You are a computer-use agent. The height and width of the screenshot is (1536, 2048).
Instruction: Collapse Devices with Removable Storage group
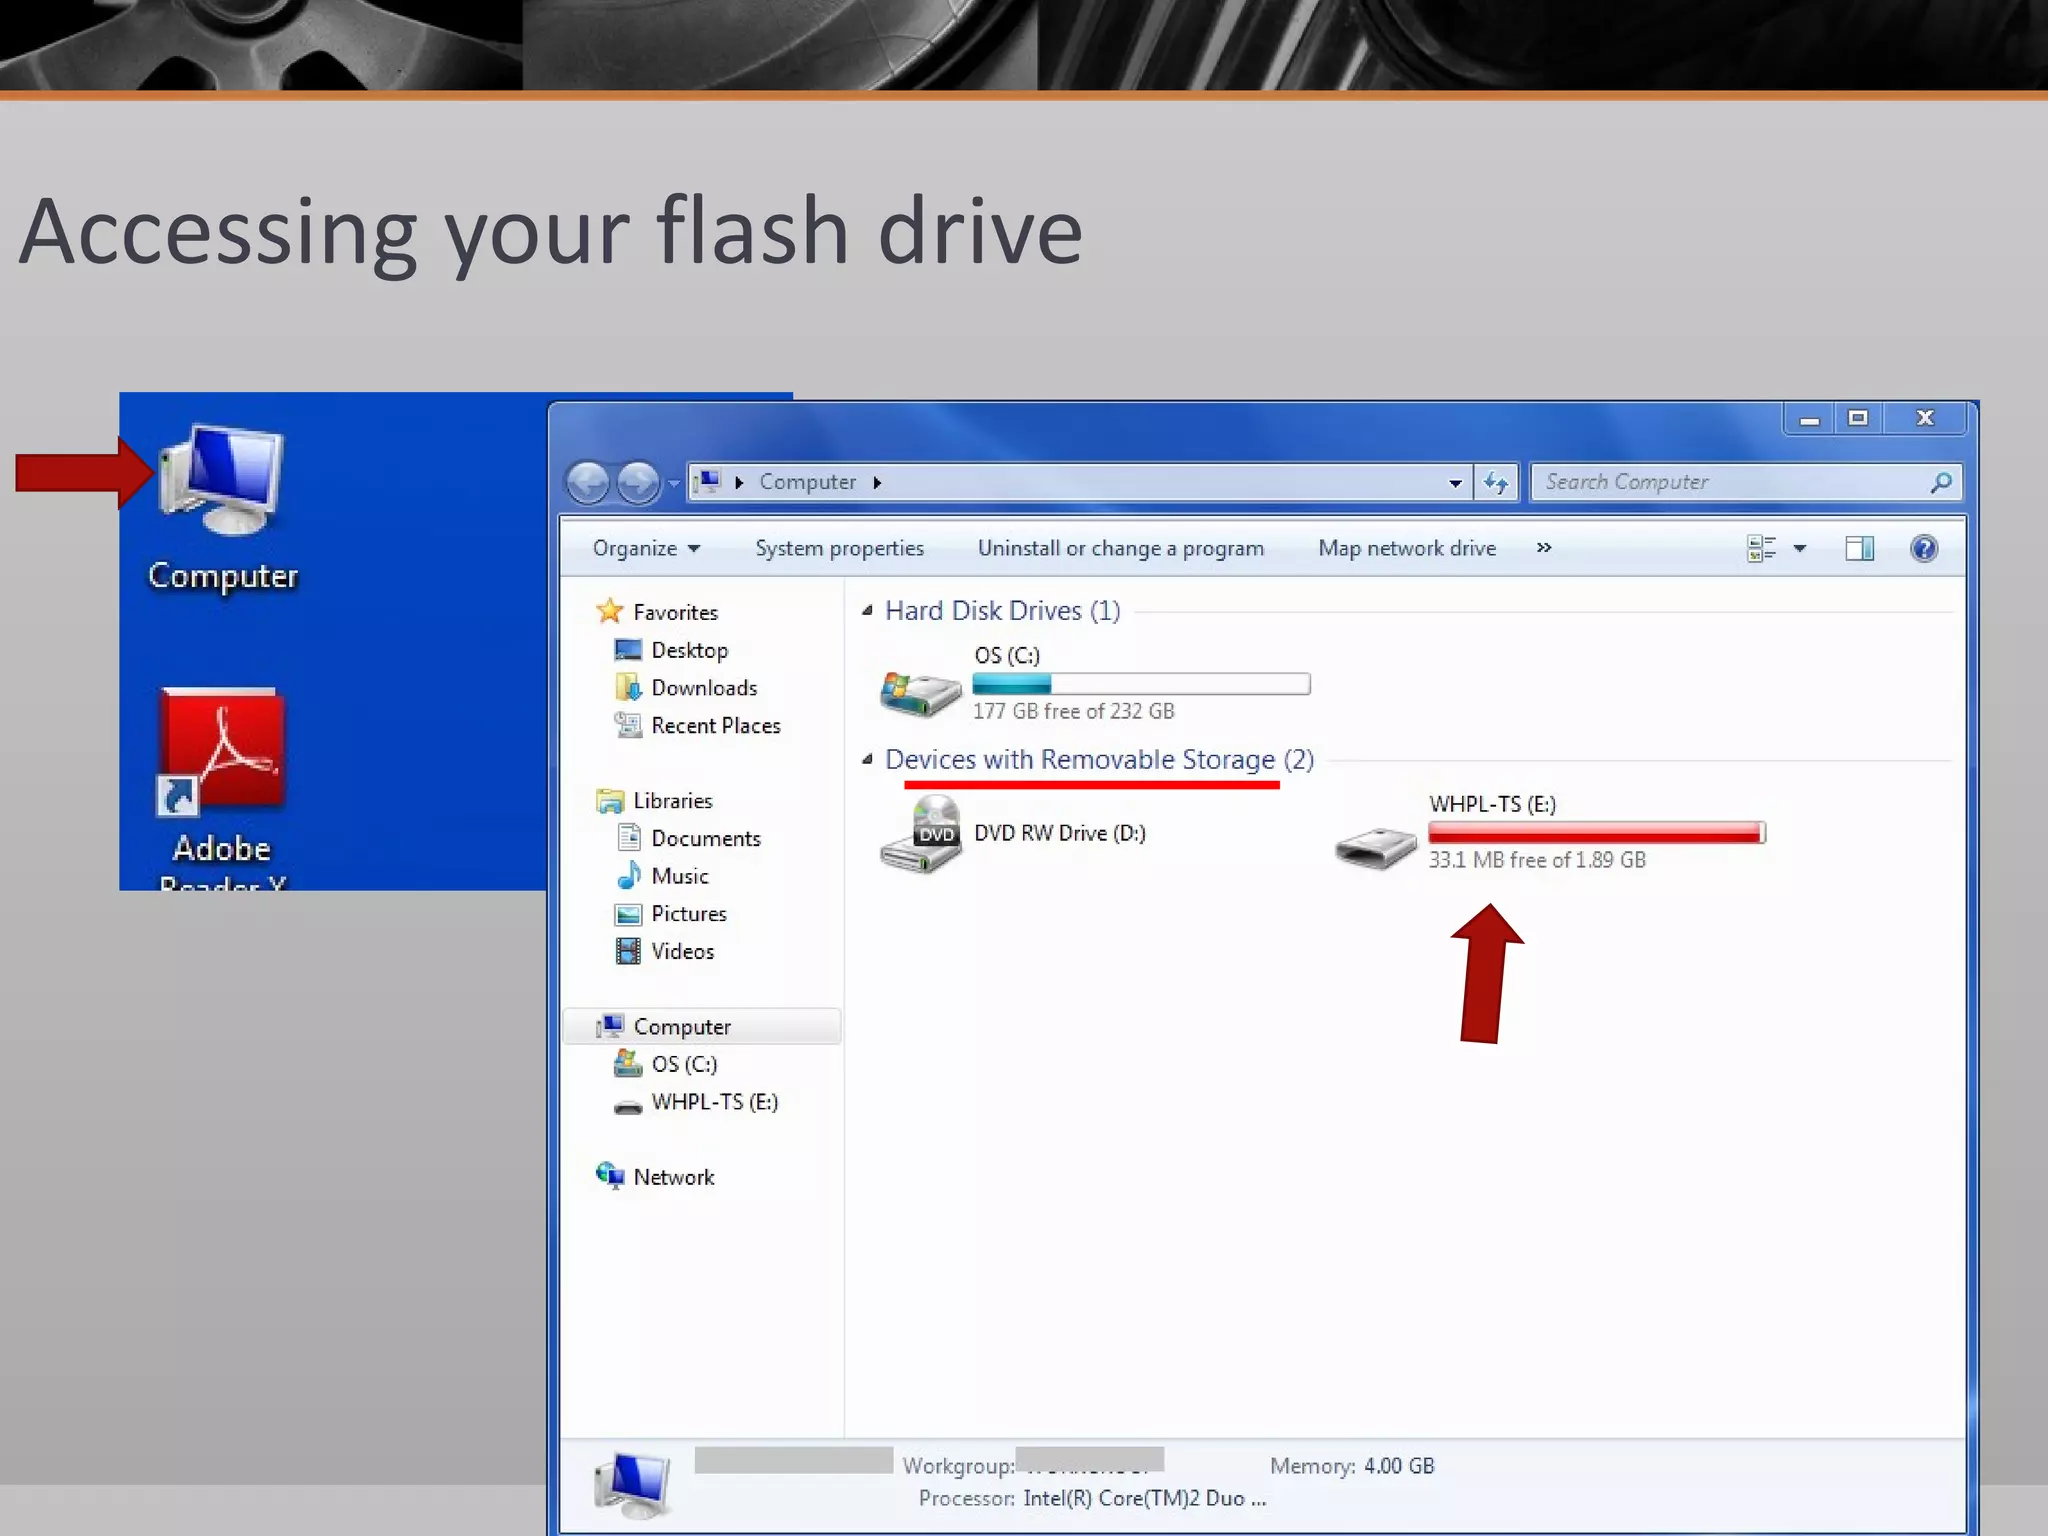point(868,760)
